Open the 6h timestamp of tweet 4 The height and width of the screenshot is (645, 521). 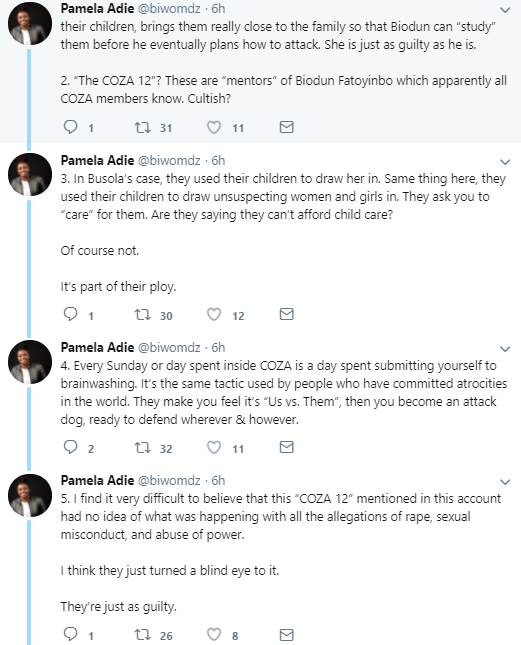click(x=218, y=348)
